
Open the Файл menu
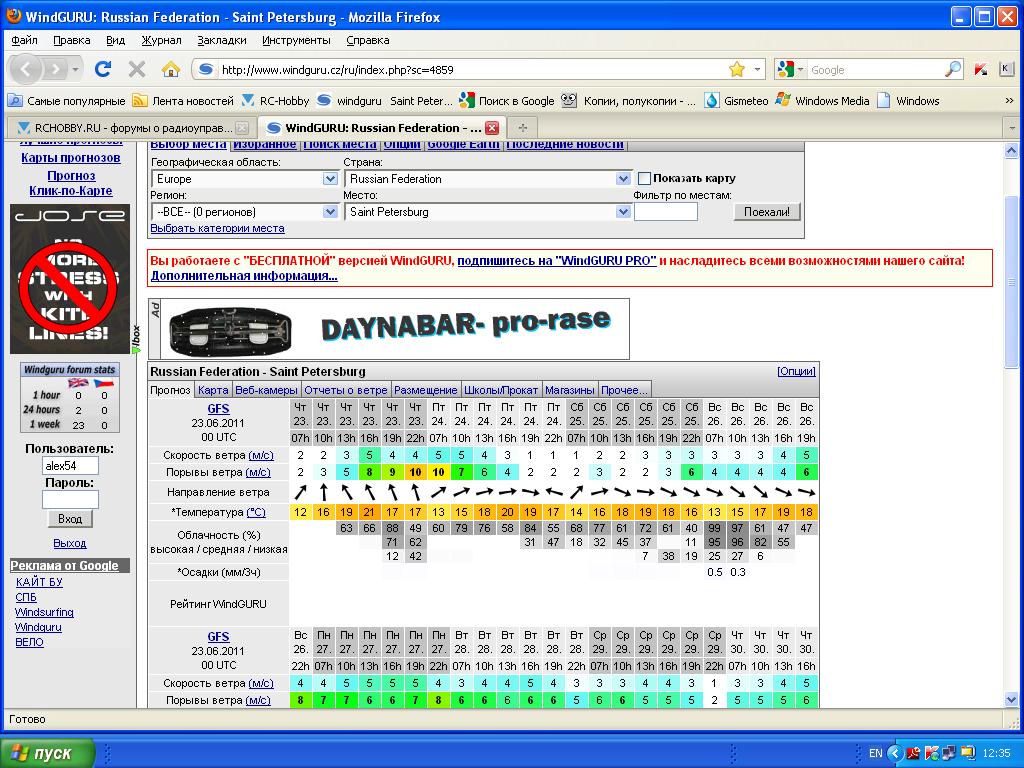[x=24, y=40]
